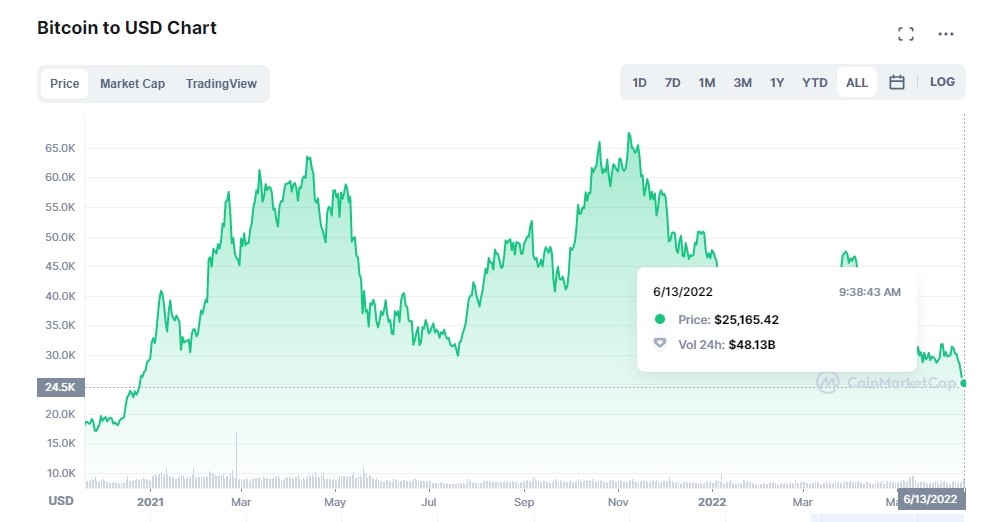
Task: Click the 6/13/2022 date axis label
Action: [x=931, y=499]
